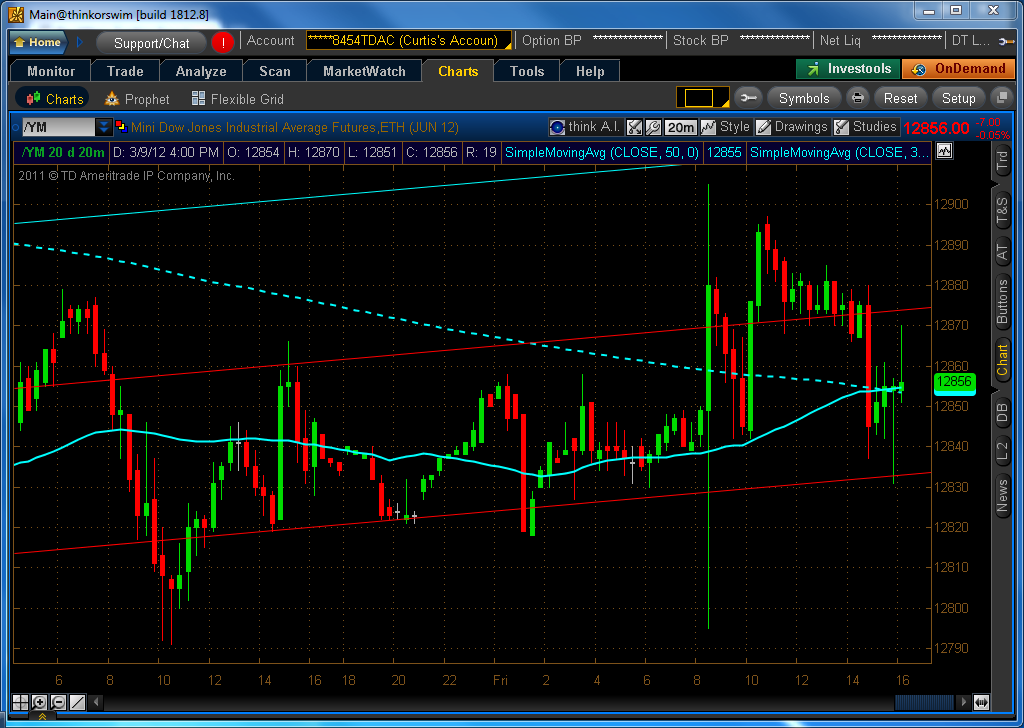This screenshot has width=1024, height=728.
Task: Open the Prophet sub-tab
Action: click(x=137, y=99)
